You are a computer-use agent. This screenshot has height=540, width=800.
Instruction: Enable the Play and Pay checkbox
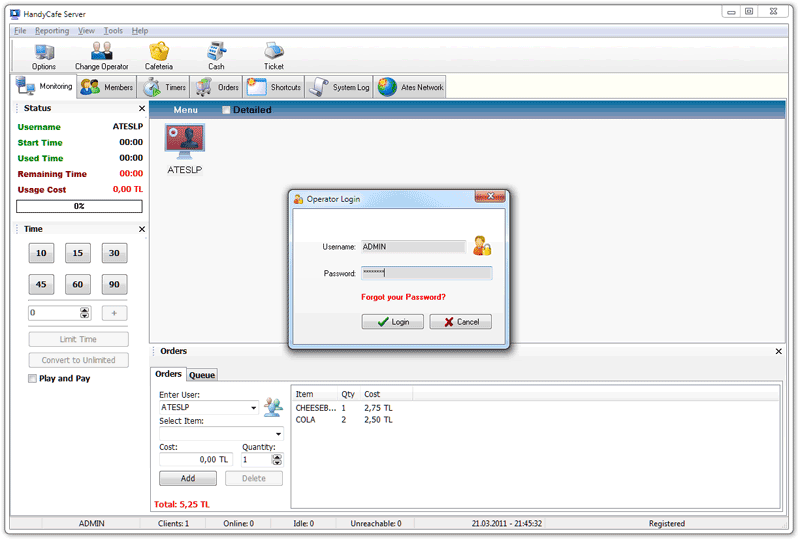click(x=33, y=379)
